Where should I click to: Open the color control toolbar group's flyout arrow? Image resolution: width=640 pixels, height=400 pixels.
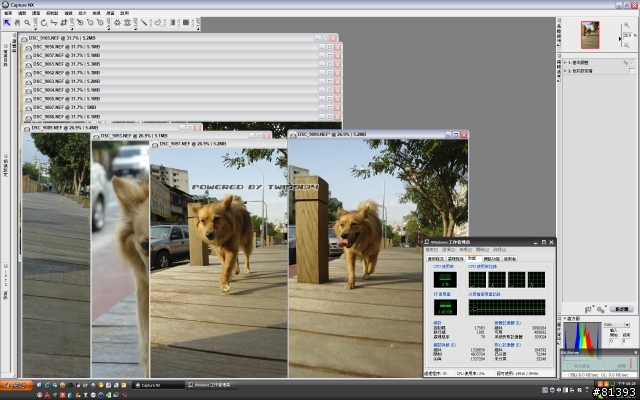pos(136,29)
